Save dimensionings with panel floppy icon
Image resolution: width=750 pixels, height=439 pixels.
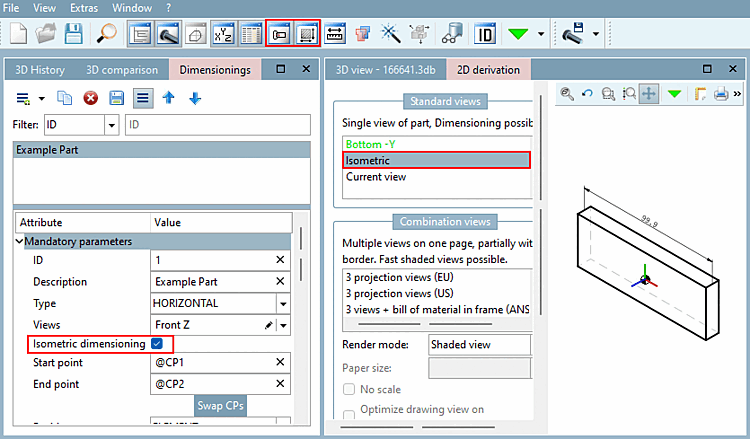[x=116, y=98]
